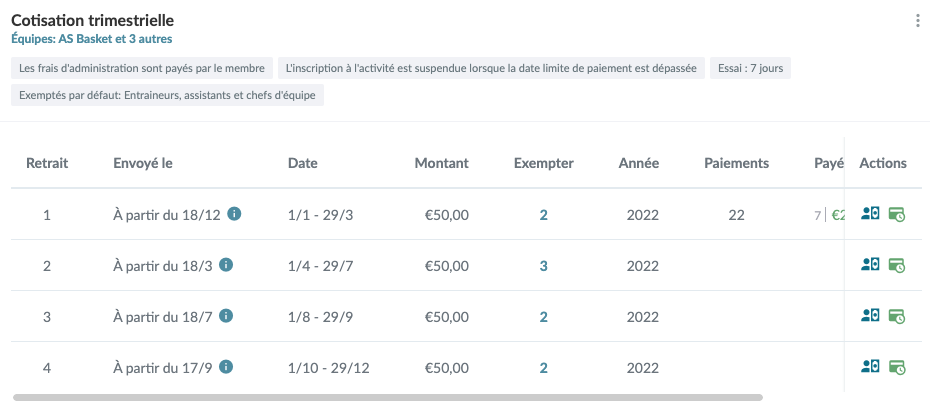The width and height of the screenshot is (930, 414).
Task: Click green payment schedule icon in row 4
Action: 897,368
